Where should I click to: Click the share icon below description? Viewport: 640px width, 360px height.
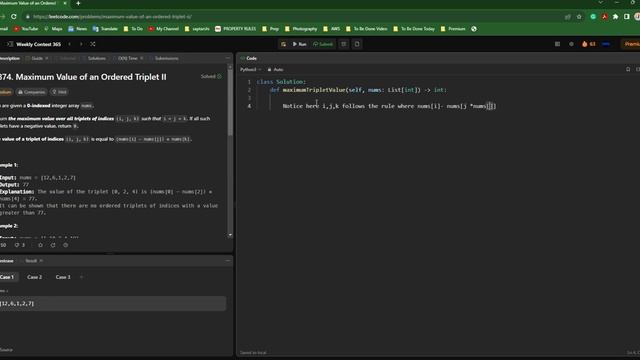click(x=53, y=245)
